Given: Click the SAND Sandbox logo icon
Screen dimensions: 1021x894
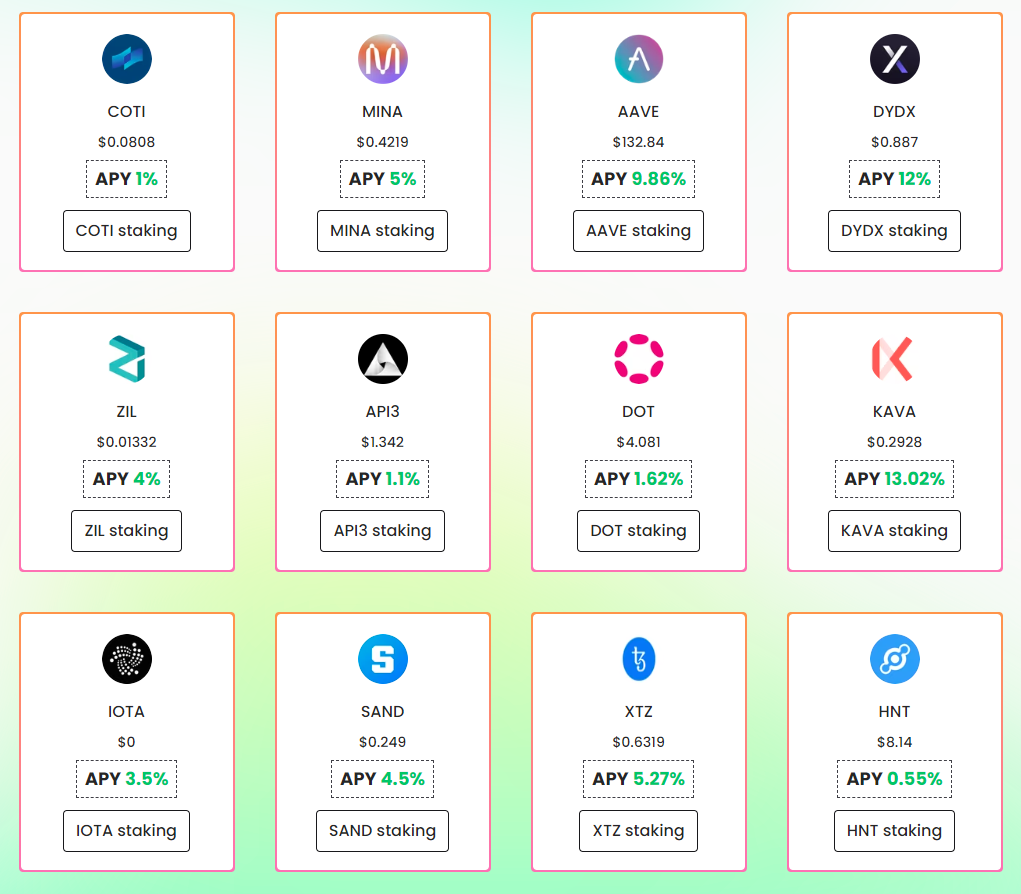Looking at the screenshot, I should coord(382,659).
